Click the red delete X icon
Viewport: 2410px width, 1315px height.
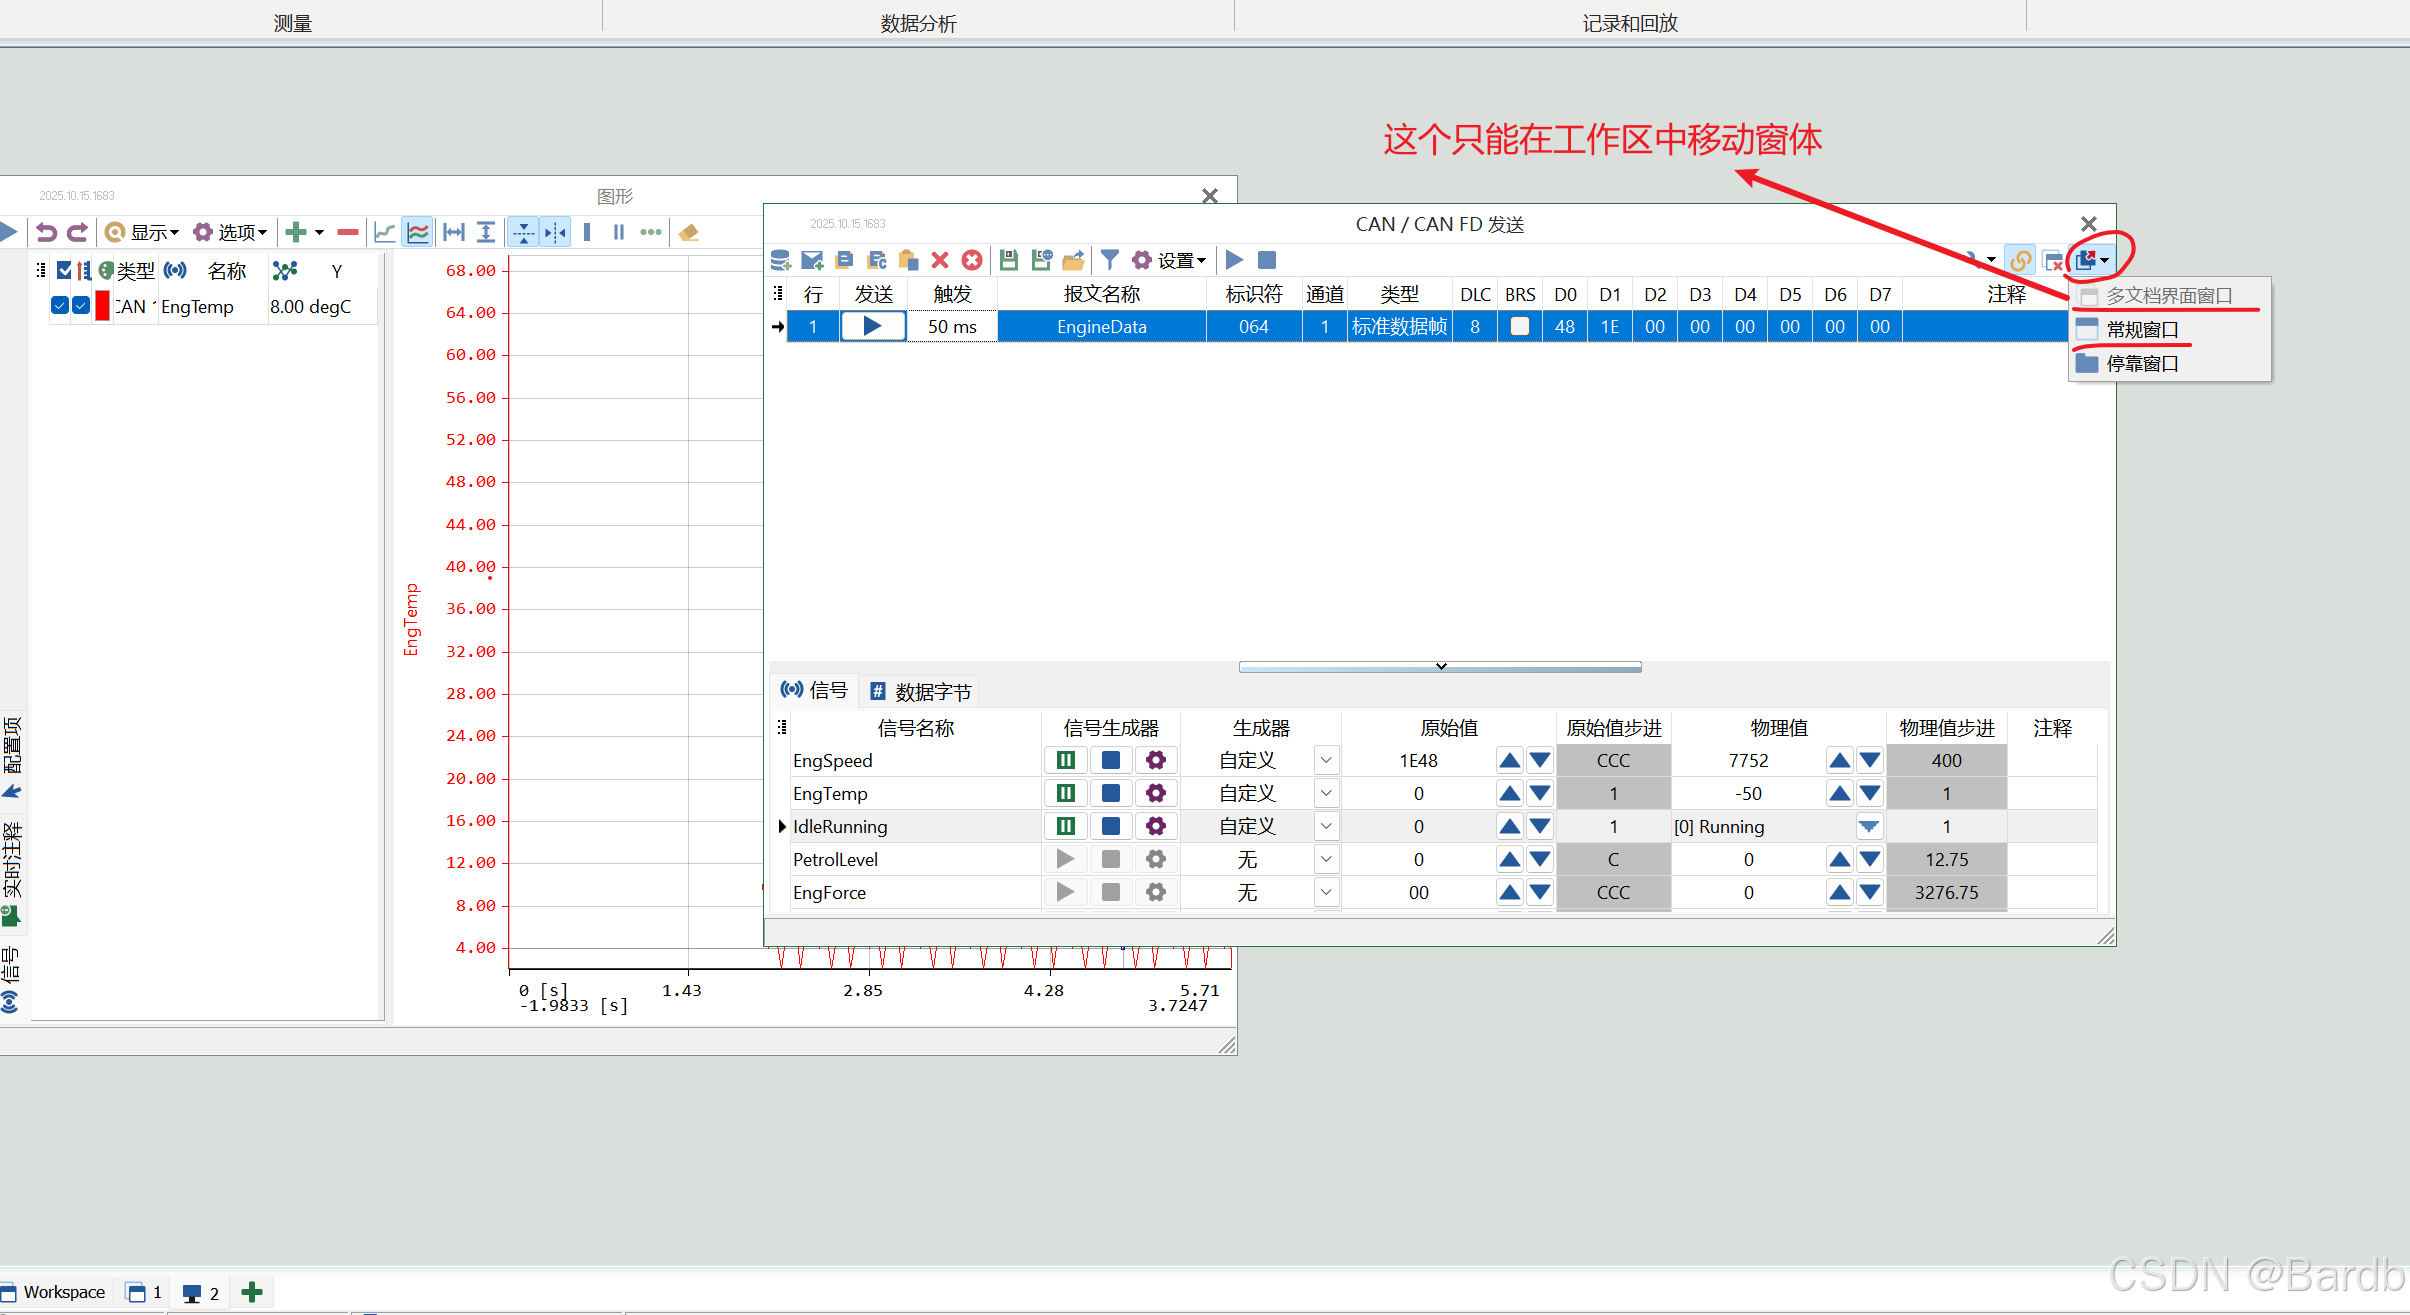939,260
